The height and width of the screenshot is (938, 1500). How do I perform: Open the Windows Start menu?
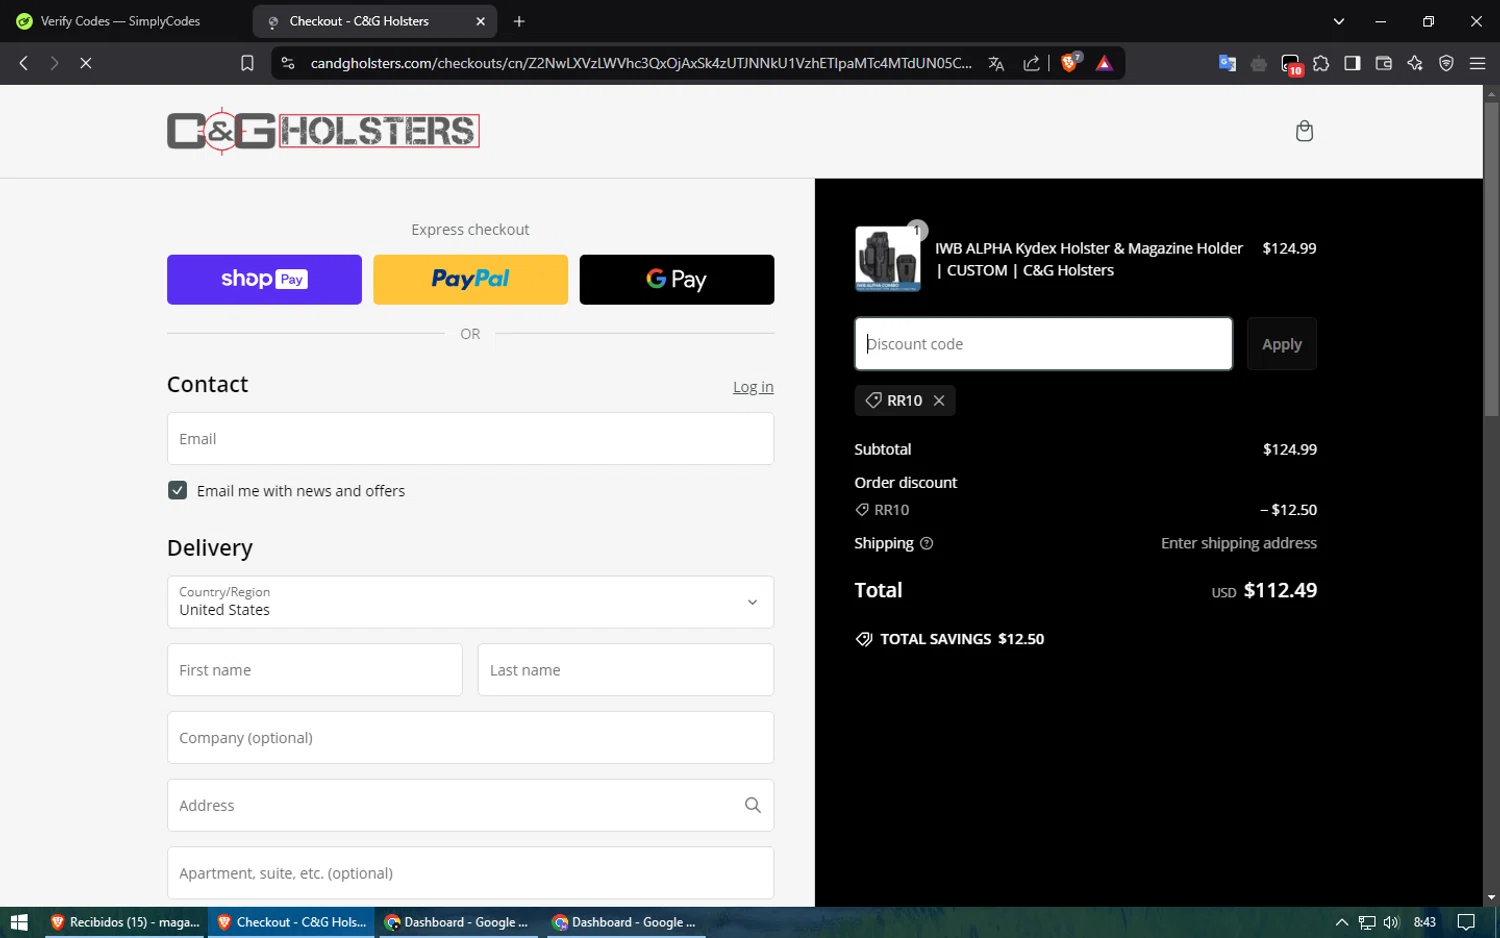coord(19,922)
